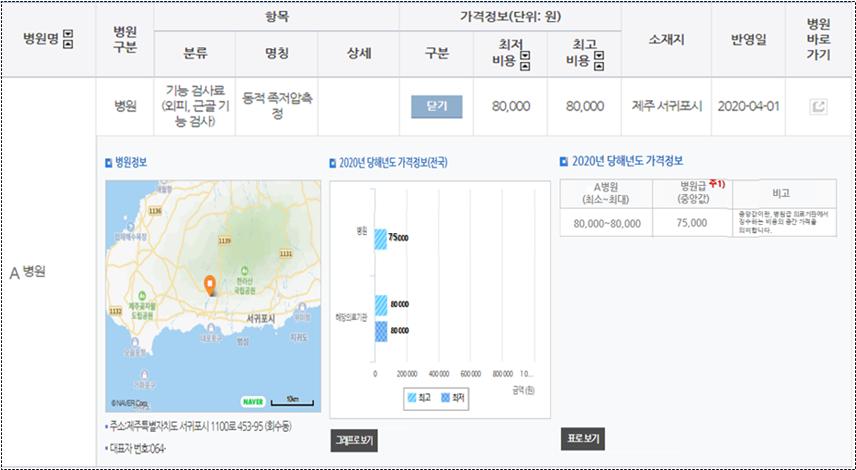Click the 서귀포시 label on map
The image size is (856, 470).
pos(260,317)
